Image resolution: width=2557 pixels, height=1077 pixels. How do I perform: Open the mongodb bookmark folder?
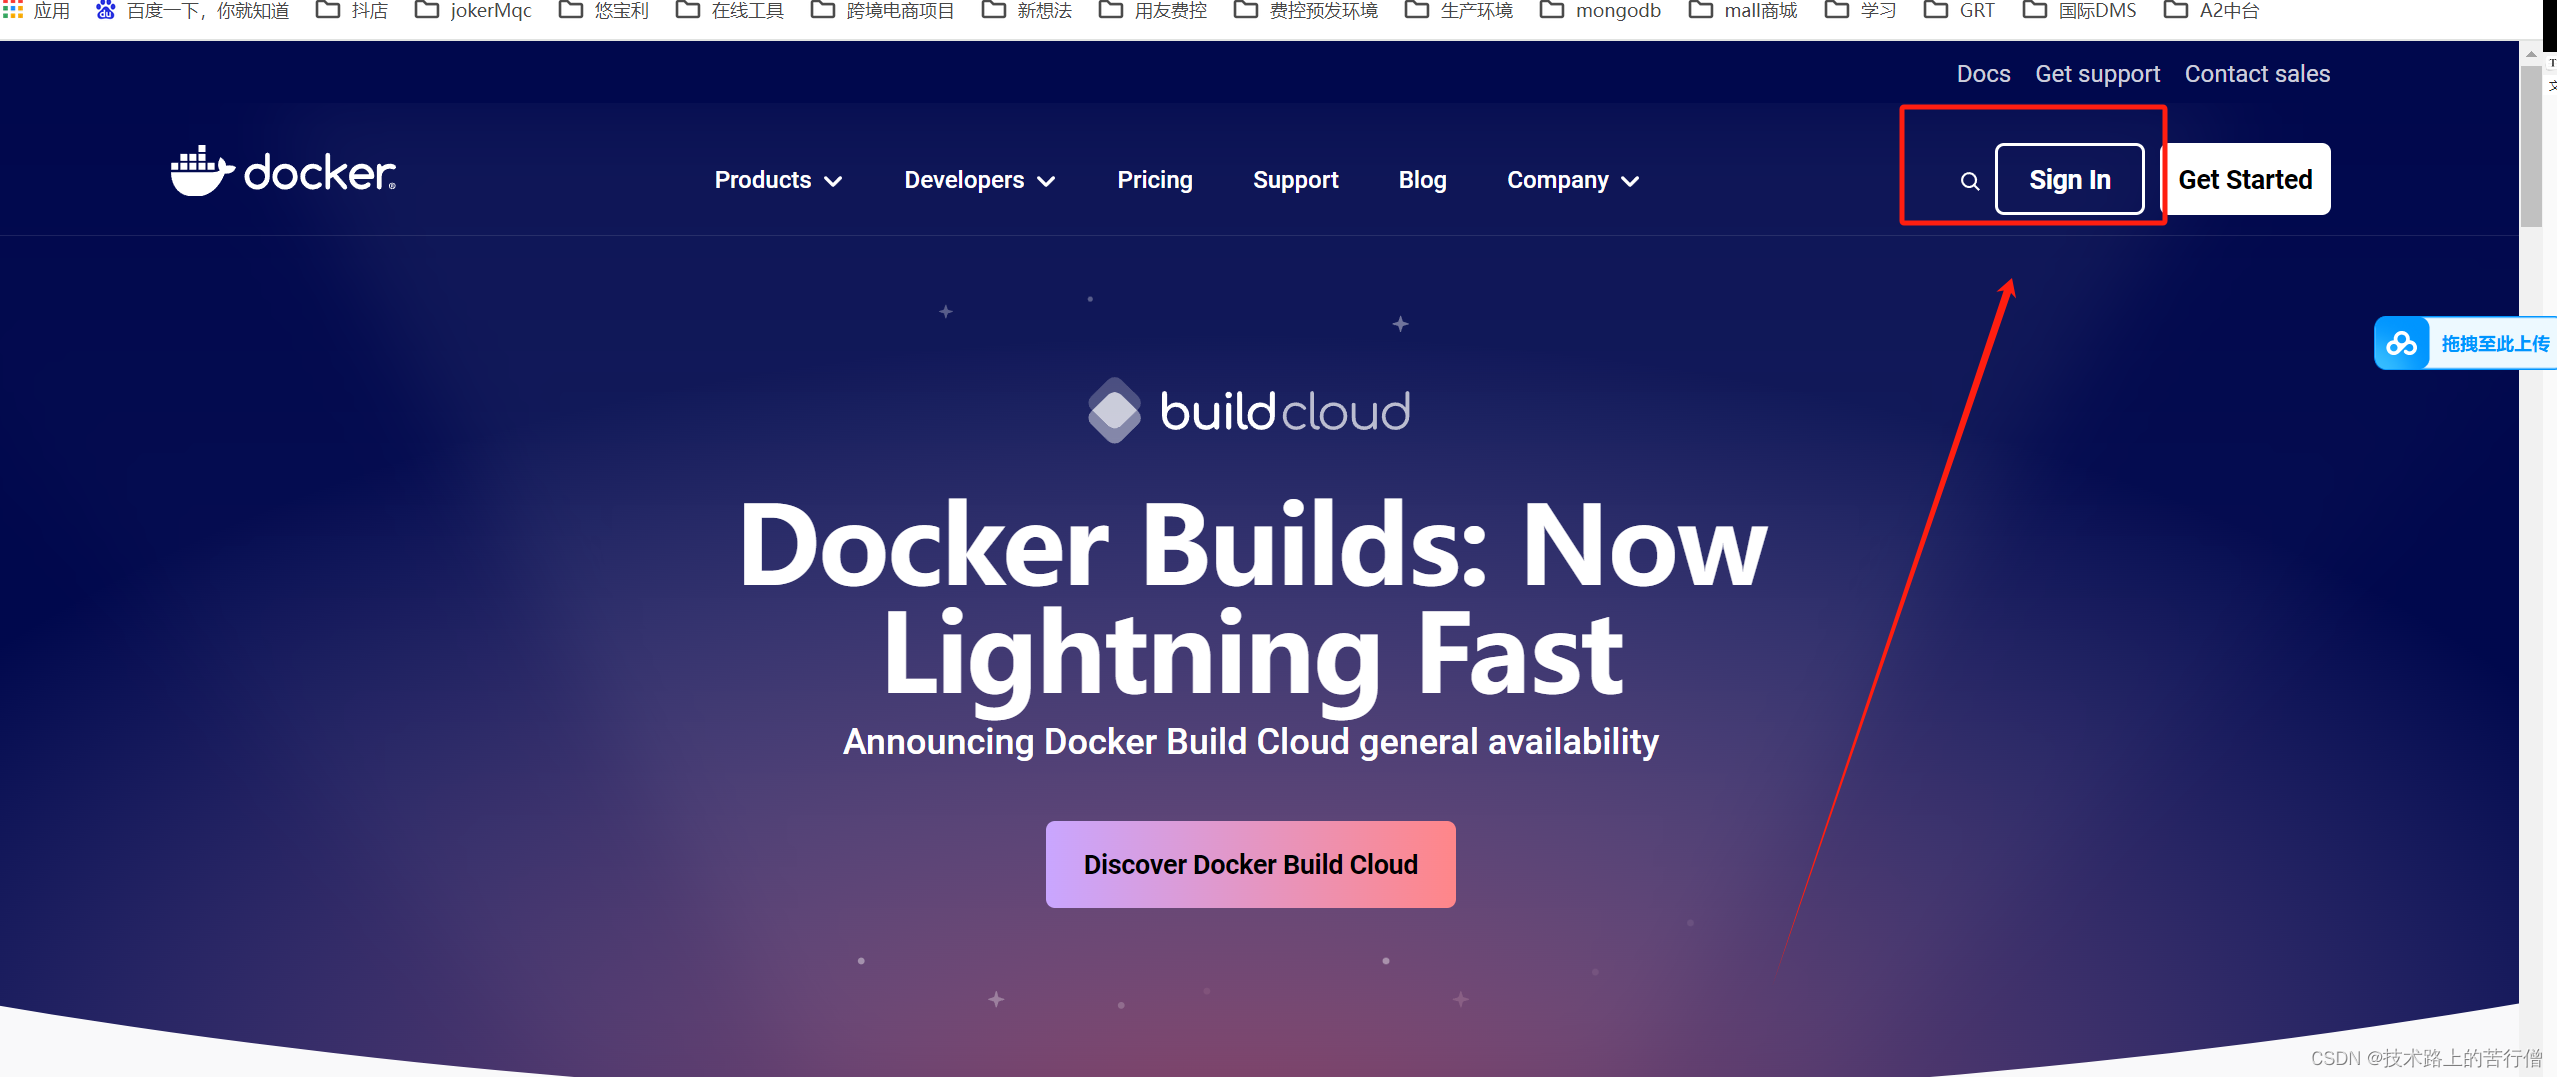(1600, 10)
